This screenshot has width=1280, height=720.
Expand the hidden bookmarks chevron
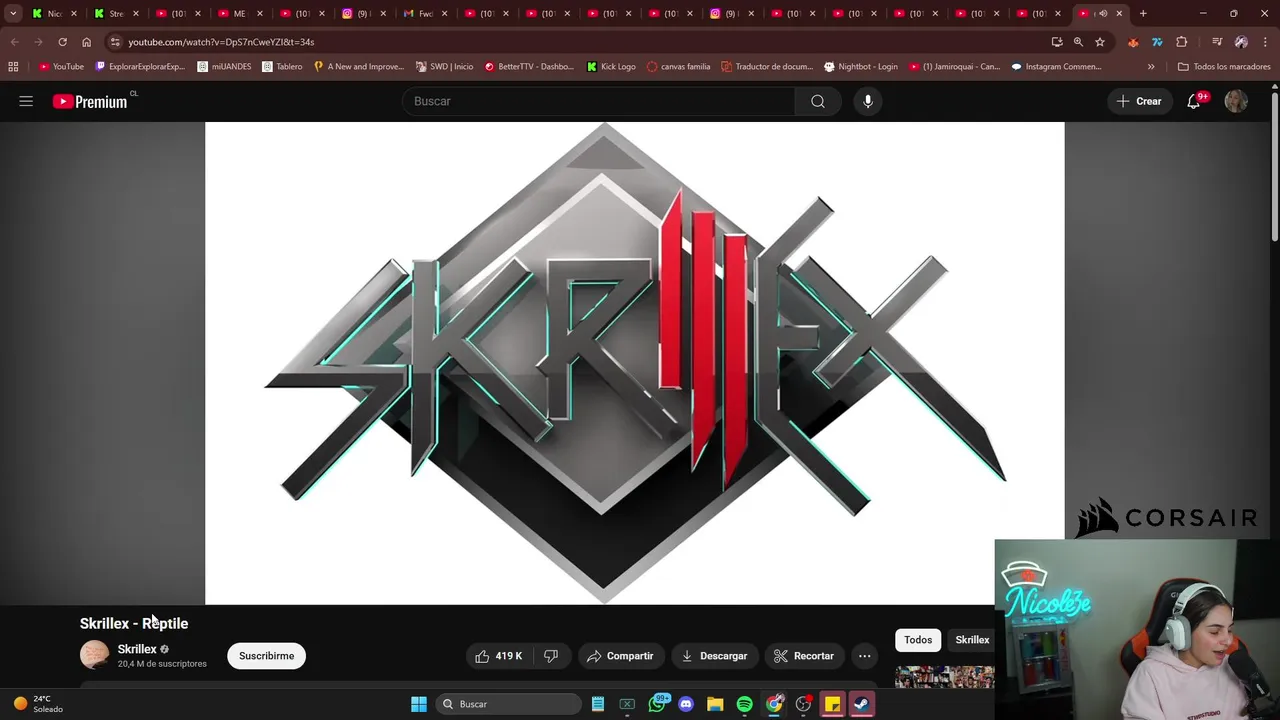1151,67
